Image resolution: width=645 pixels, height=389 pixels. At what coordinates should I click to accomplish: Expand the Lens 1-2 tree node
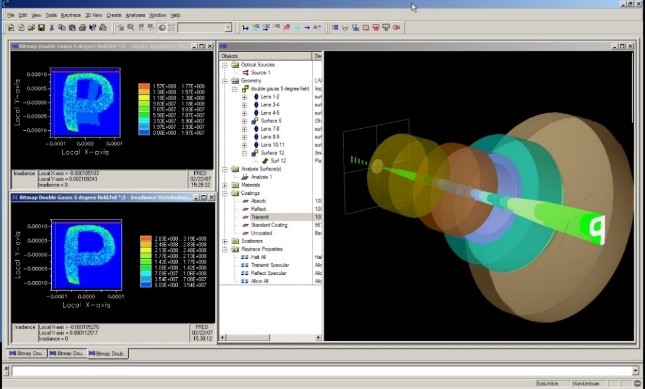point(244,97)
